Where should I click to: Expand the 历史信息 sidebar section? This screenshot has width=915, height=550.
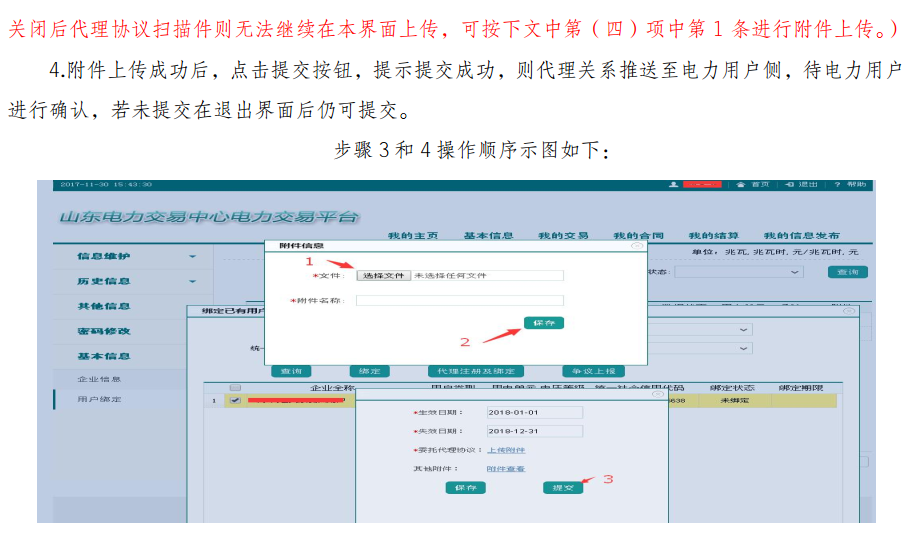(x=192, y=282)
